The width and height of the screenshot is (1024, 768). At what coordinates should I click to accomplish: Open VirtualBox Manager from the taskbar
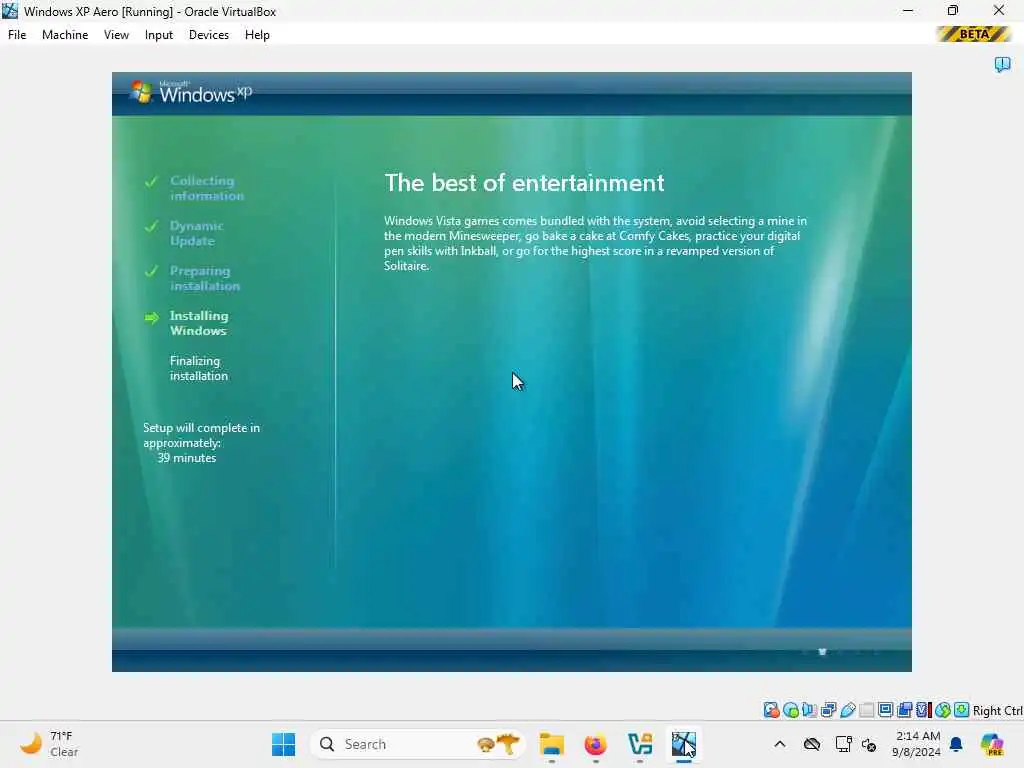639,744
